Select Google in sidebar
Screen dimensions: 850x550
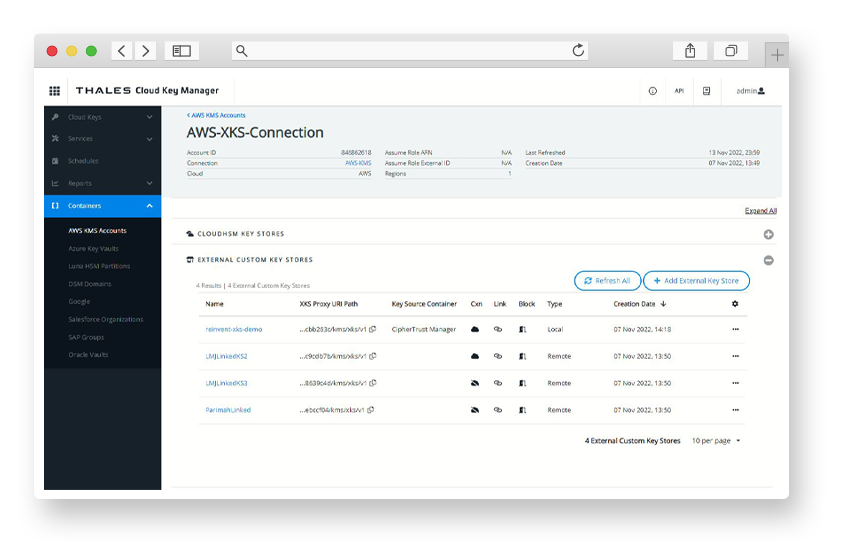pyautogui.click(x=79, y=301)
